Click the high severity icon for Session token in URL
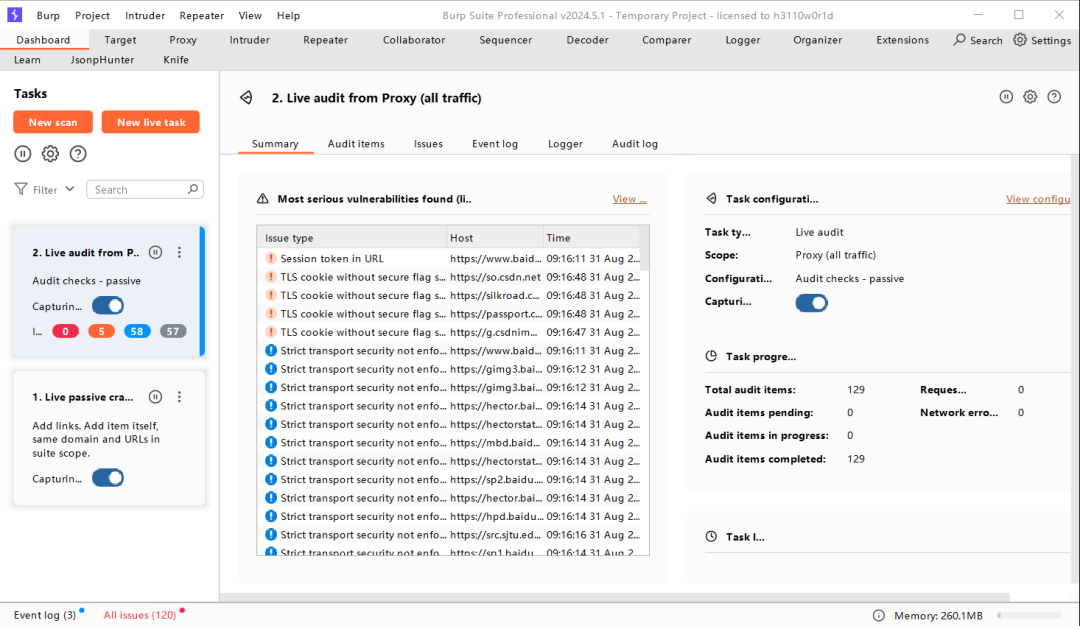This screenshot has height=626, width=1080. [271, 258]
